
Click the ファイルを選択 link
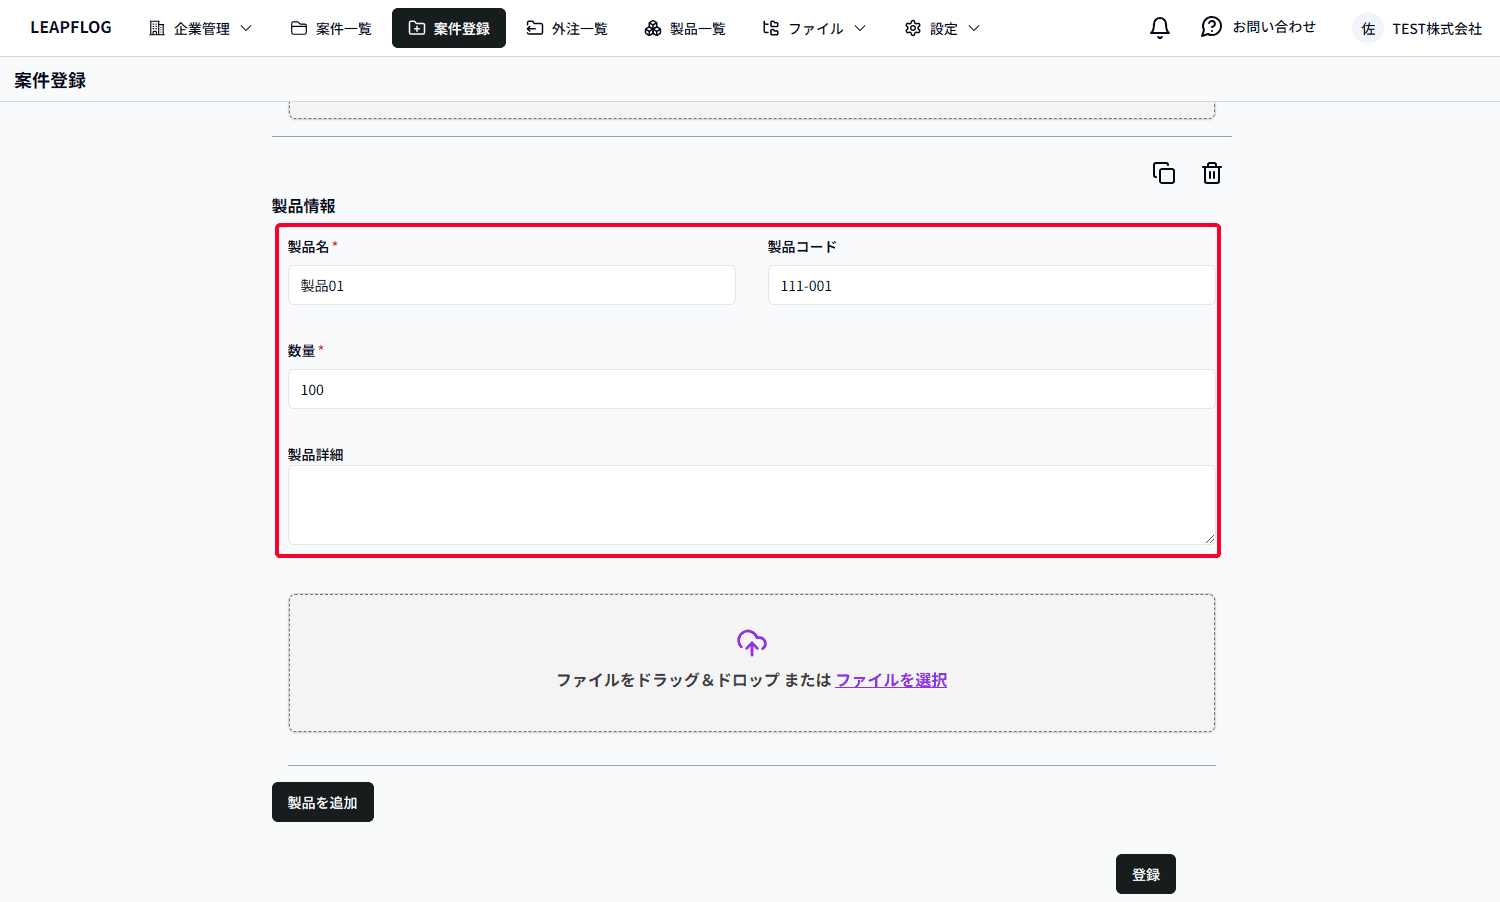pos(891,680)
